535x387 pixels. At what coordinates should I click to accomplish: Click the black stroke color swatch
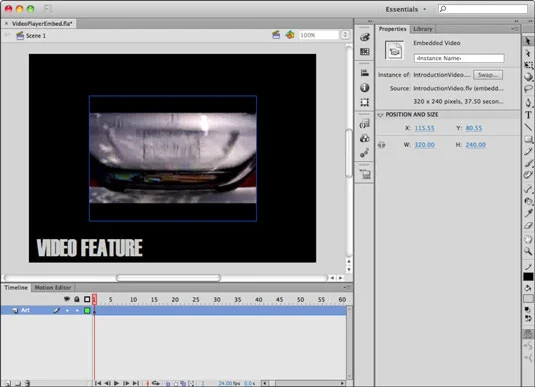click(x=528, y=277)
